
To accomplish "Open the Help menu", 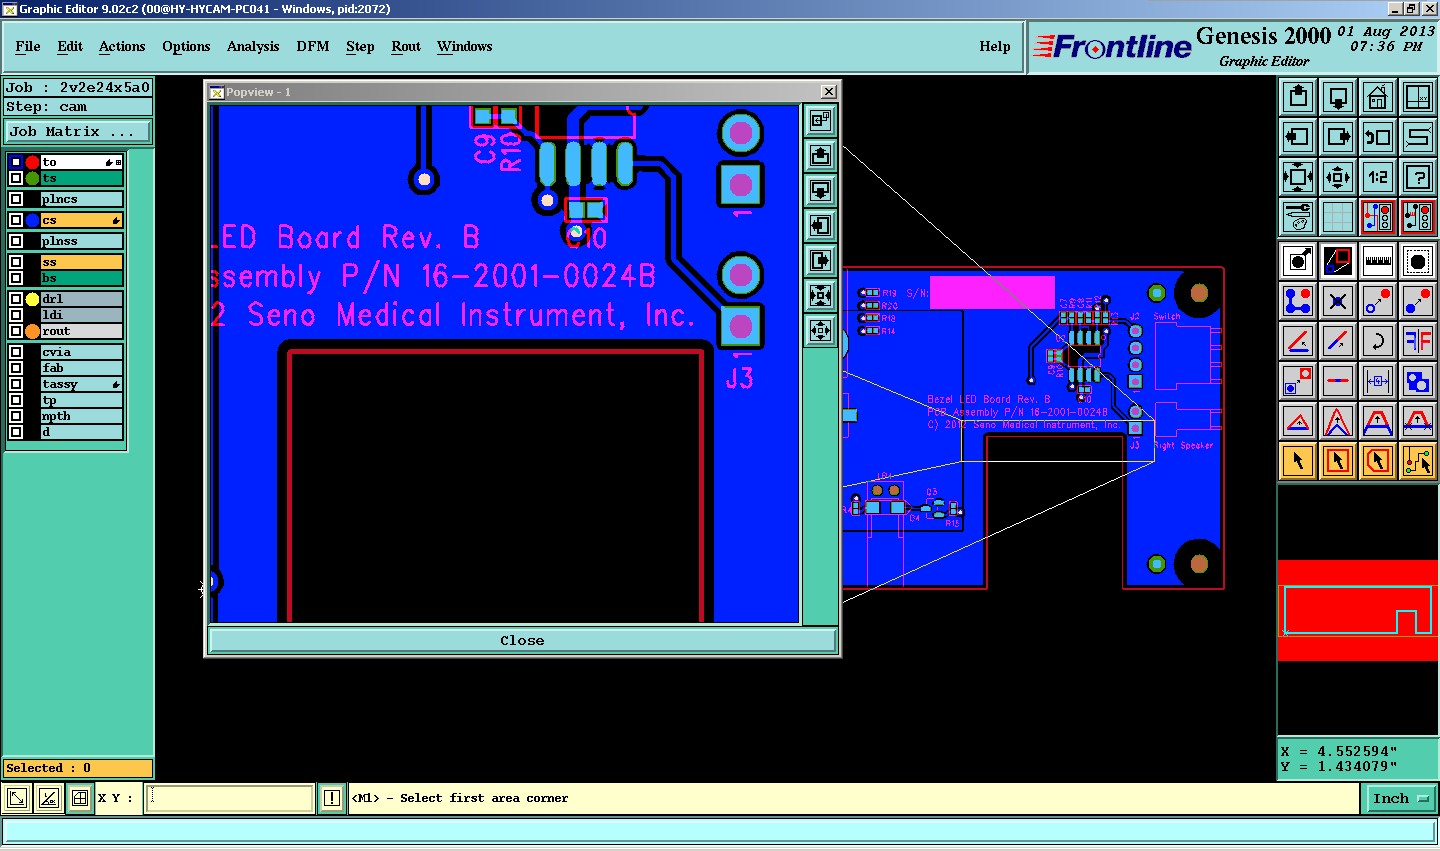I will point(995,46).
